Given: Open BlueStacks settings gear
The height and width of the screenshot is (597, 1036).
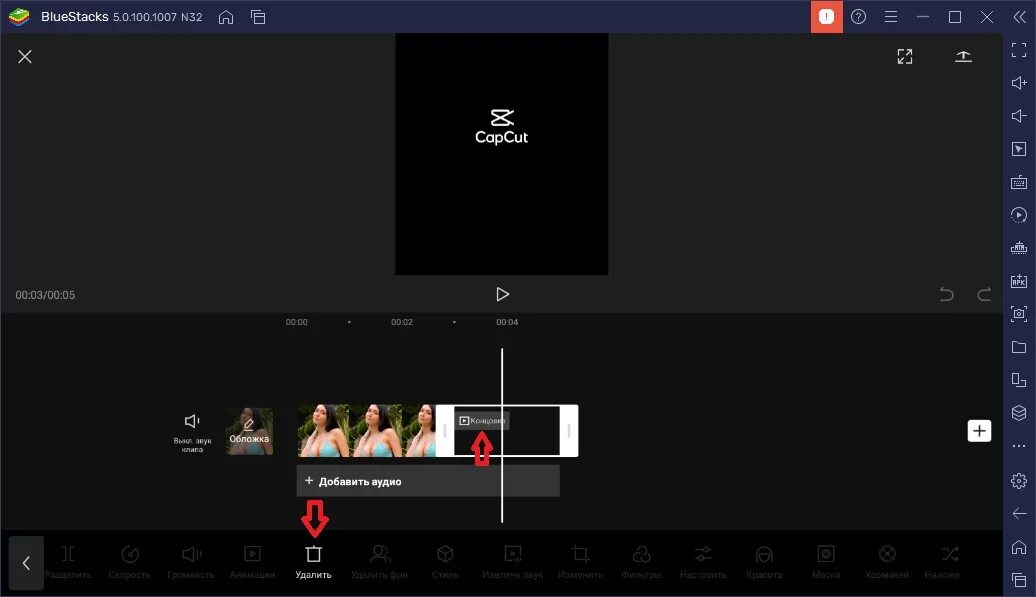Looking at the screenshot, I should [1019, 481].
